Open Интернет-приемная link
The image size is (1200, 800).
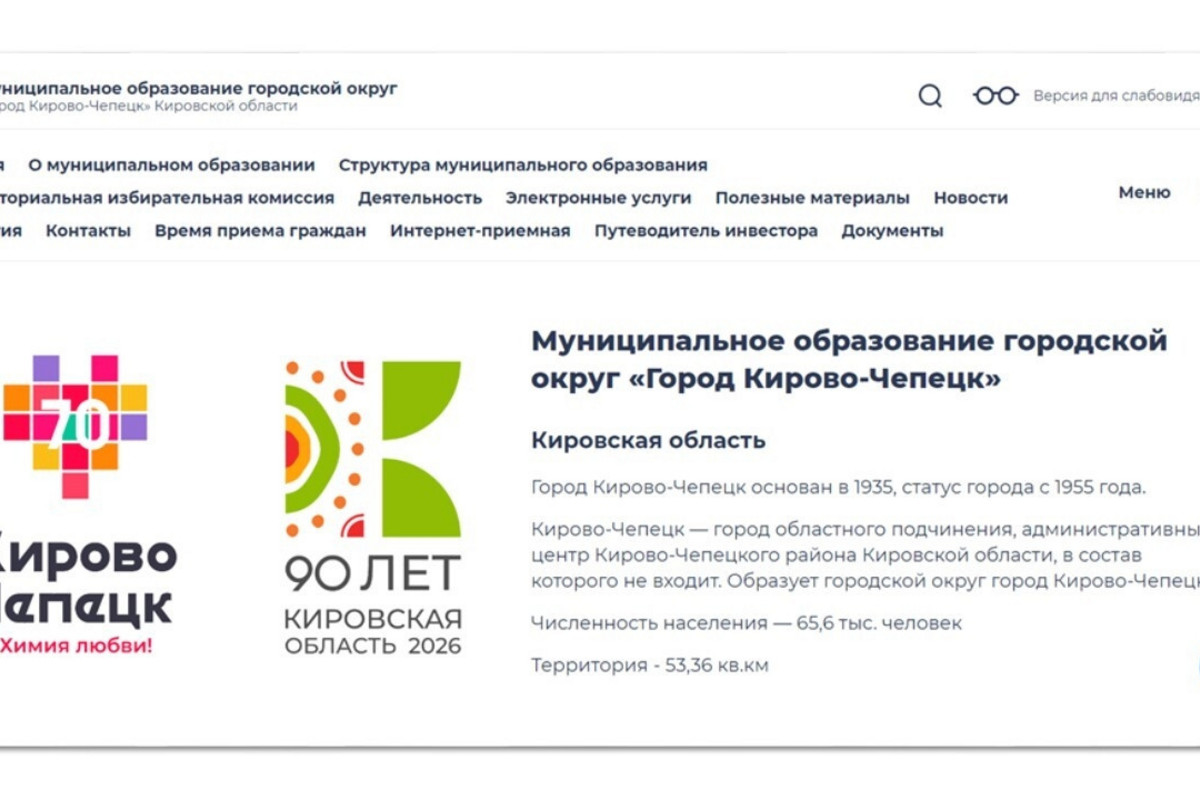point(480,231)
